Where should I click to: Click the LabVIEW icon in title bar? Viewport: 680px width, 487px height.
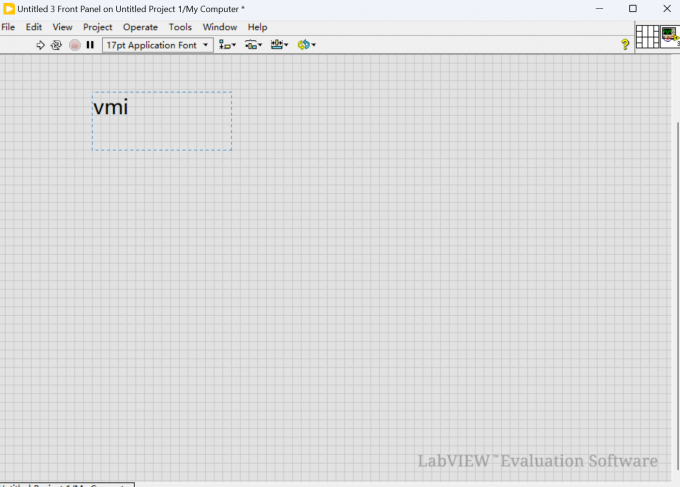pyautogui.click(x=9, y=9)
